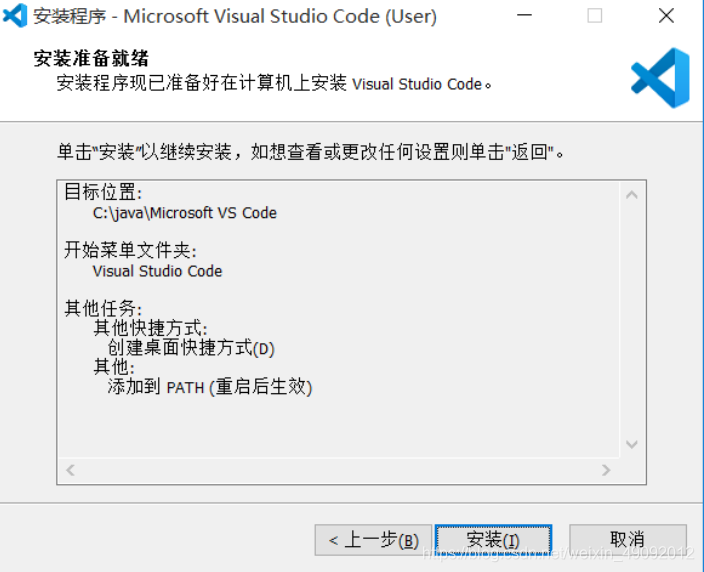Click the 单击"安装"以继续安装 instruction text
Viewport: 704px width, 572px height.
[311, 152]
